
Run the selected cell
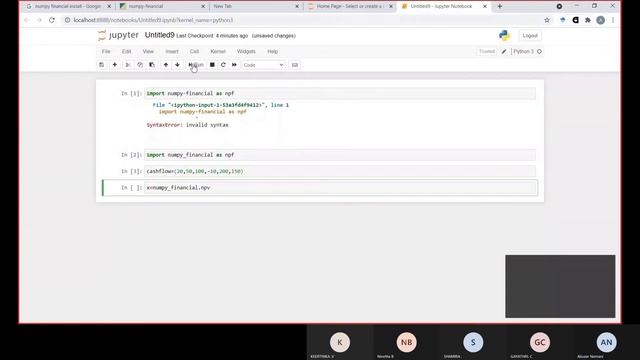coord(196,65)
